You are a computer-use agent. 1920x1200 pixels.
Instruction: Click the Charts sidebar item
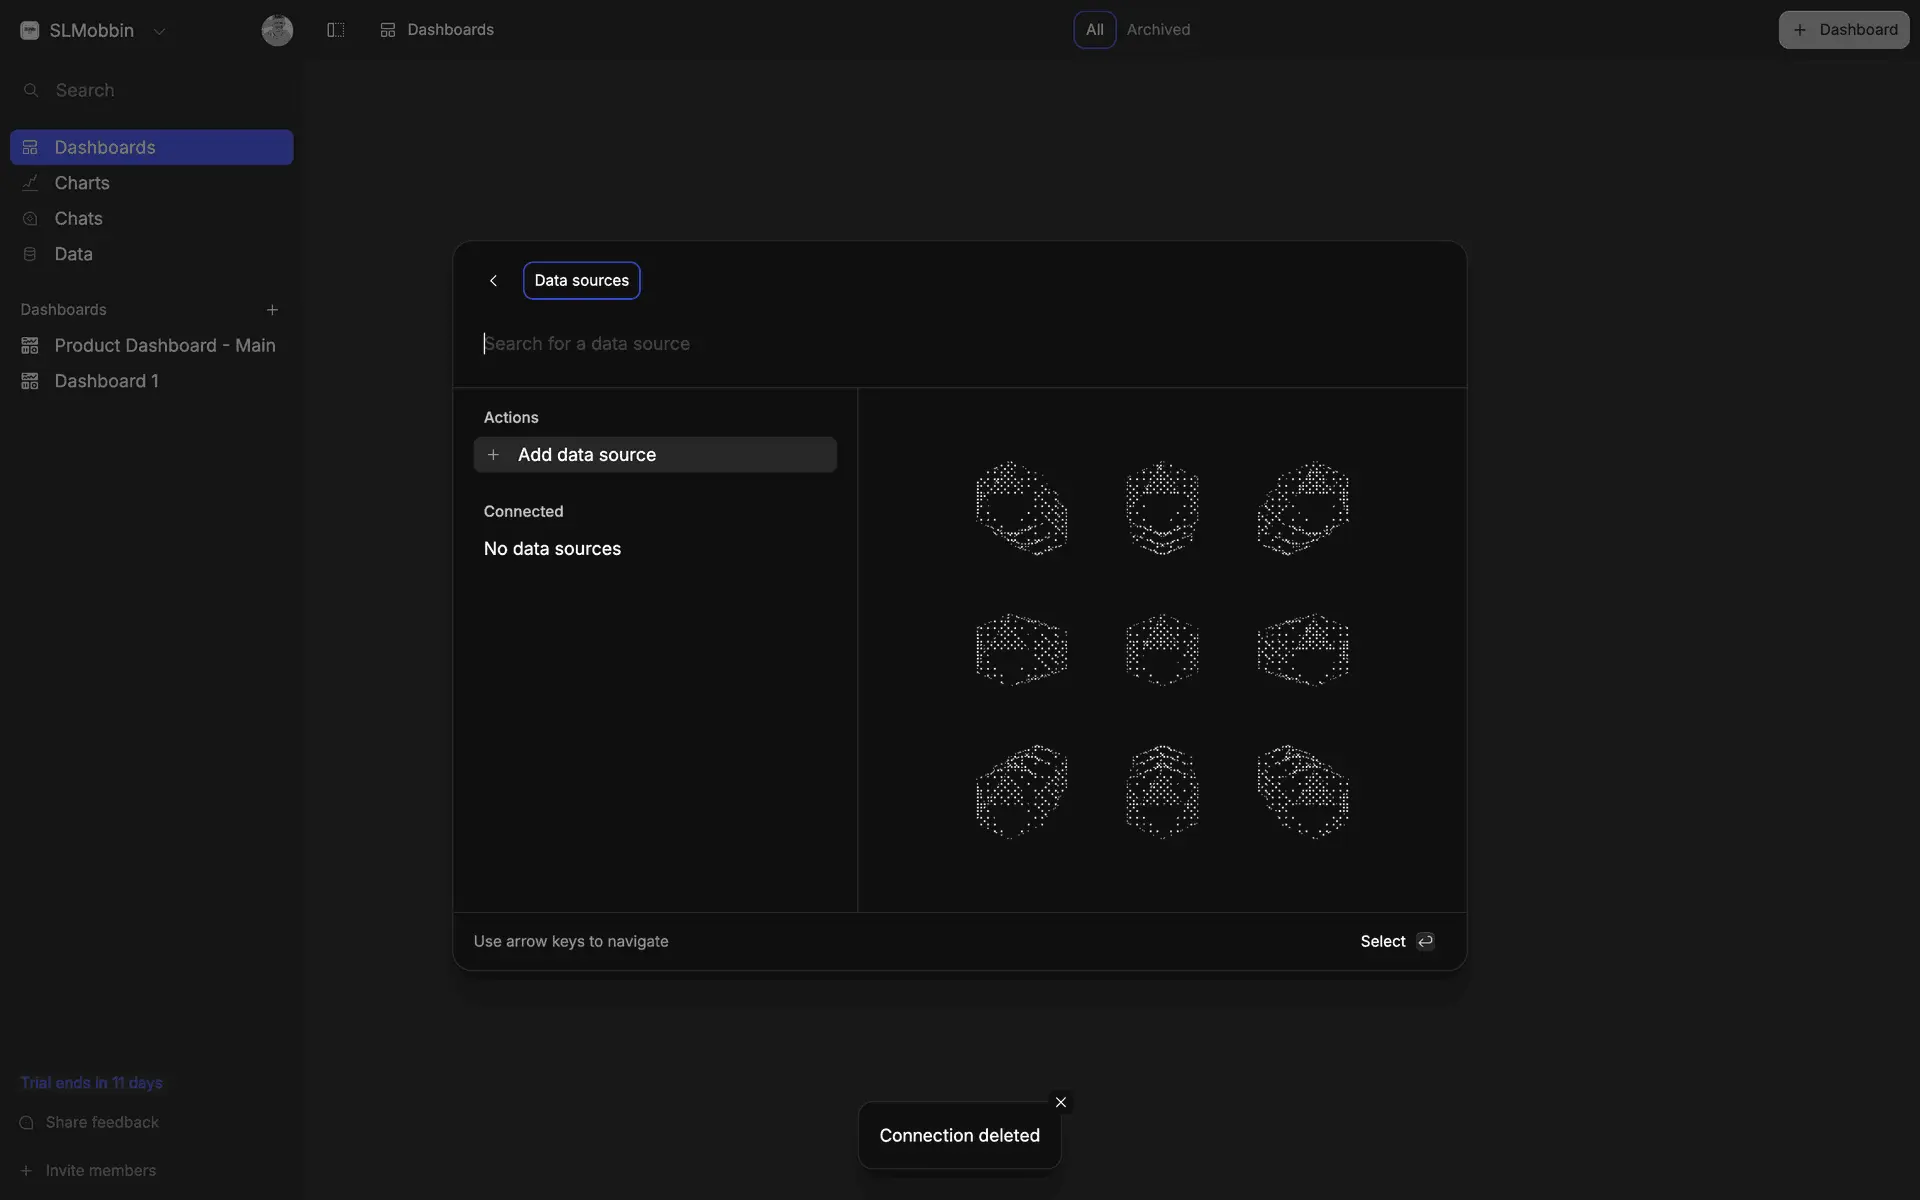click(x=82, y=183)
